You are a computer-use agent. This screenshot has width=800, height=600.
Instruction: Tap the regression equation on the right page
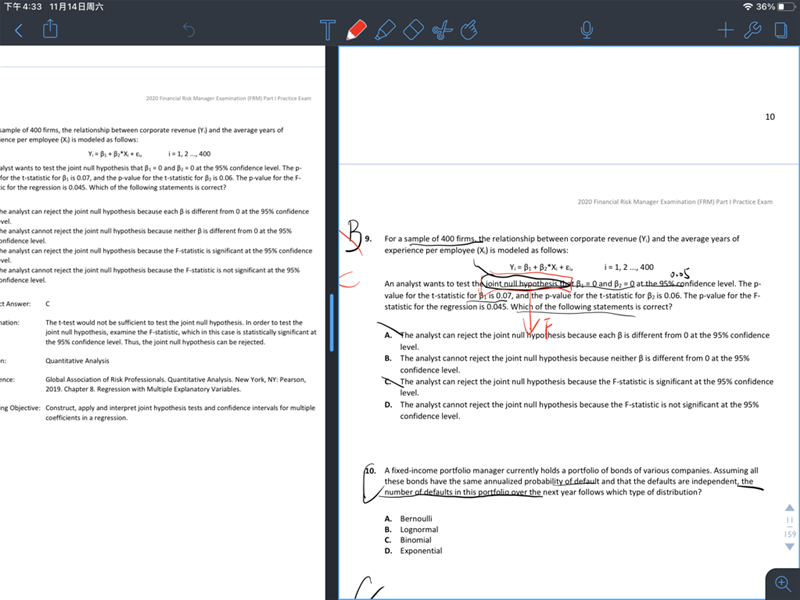(541, 267)
